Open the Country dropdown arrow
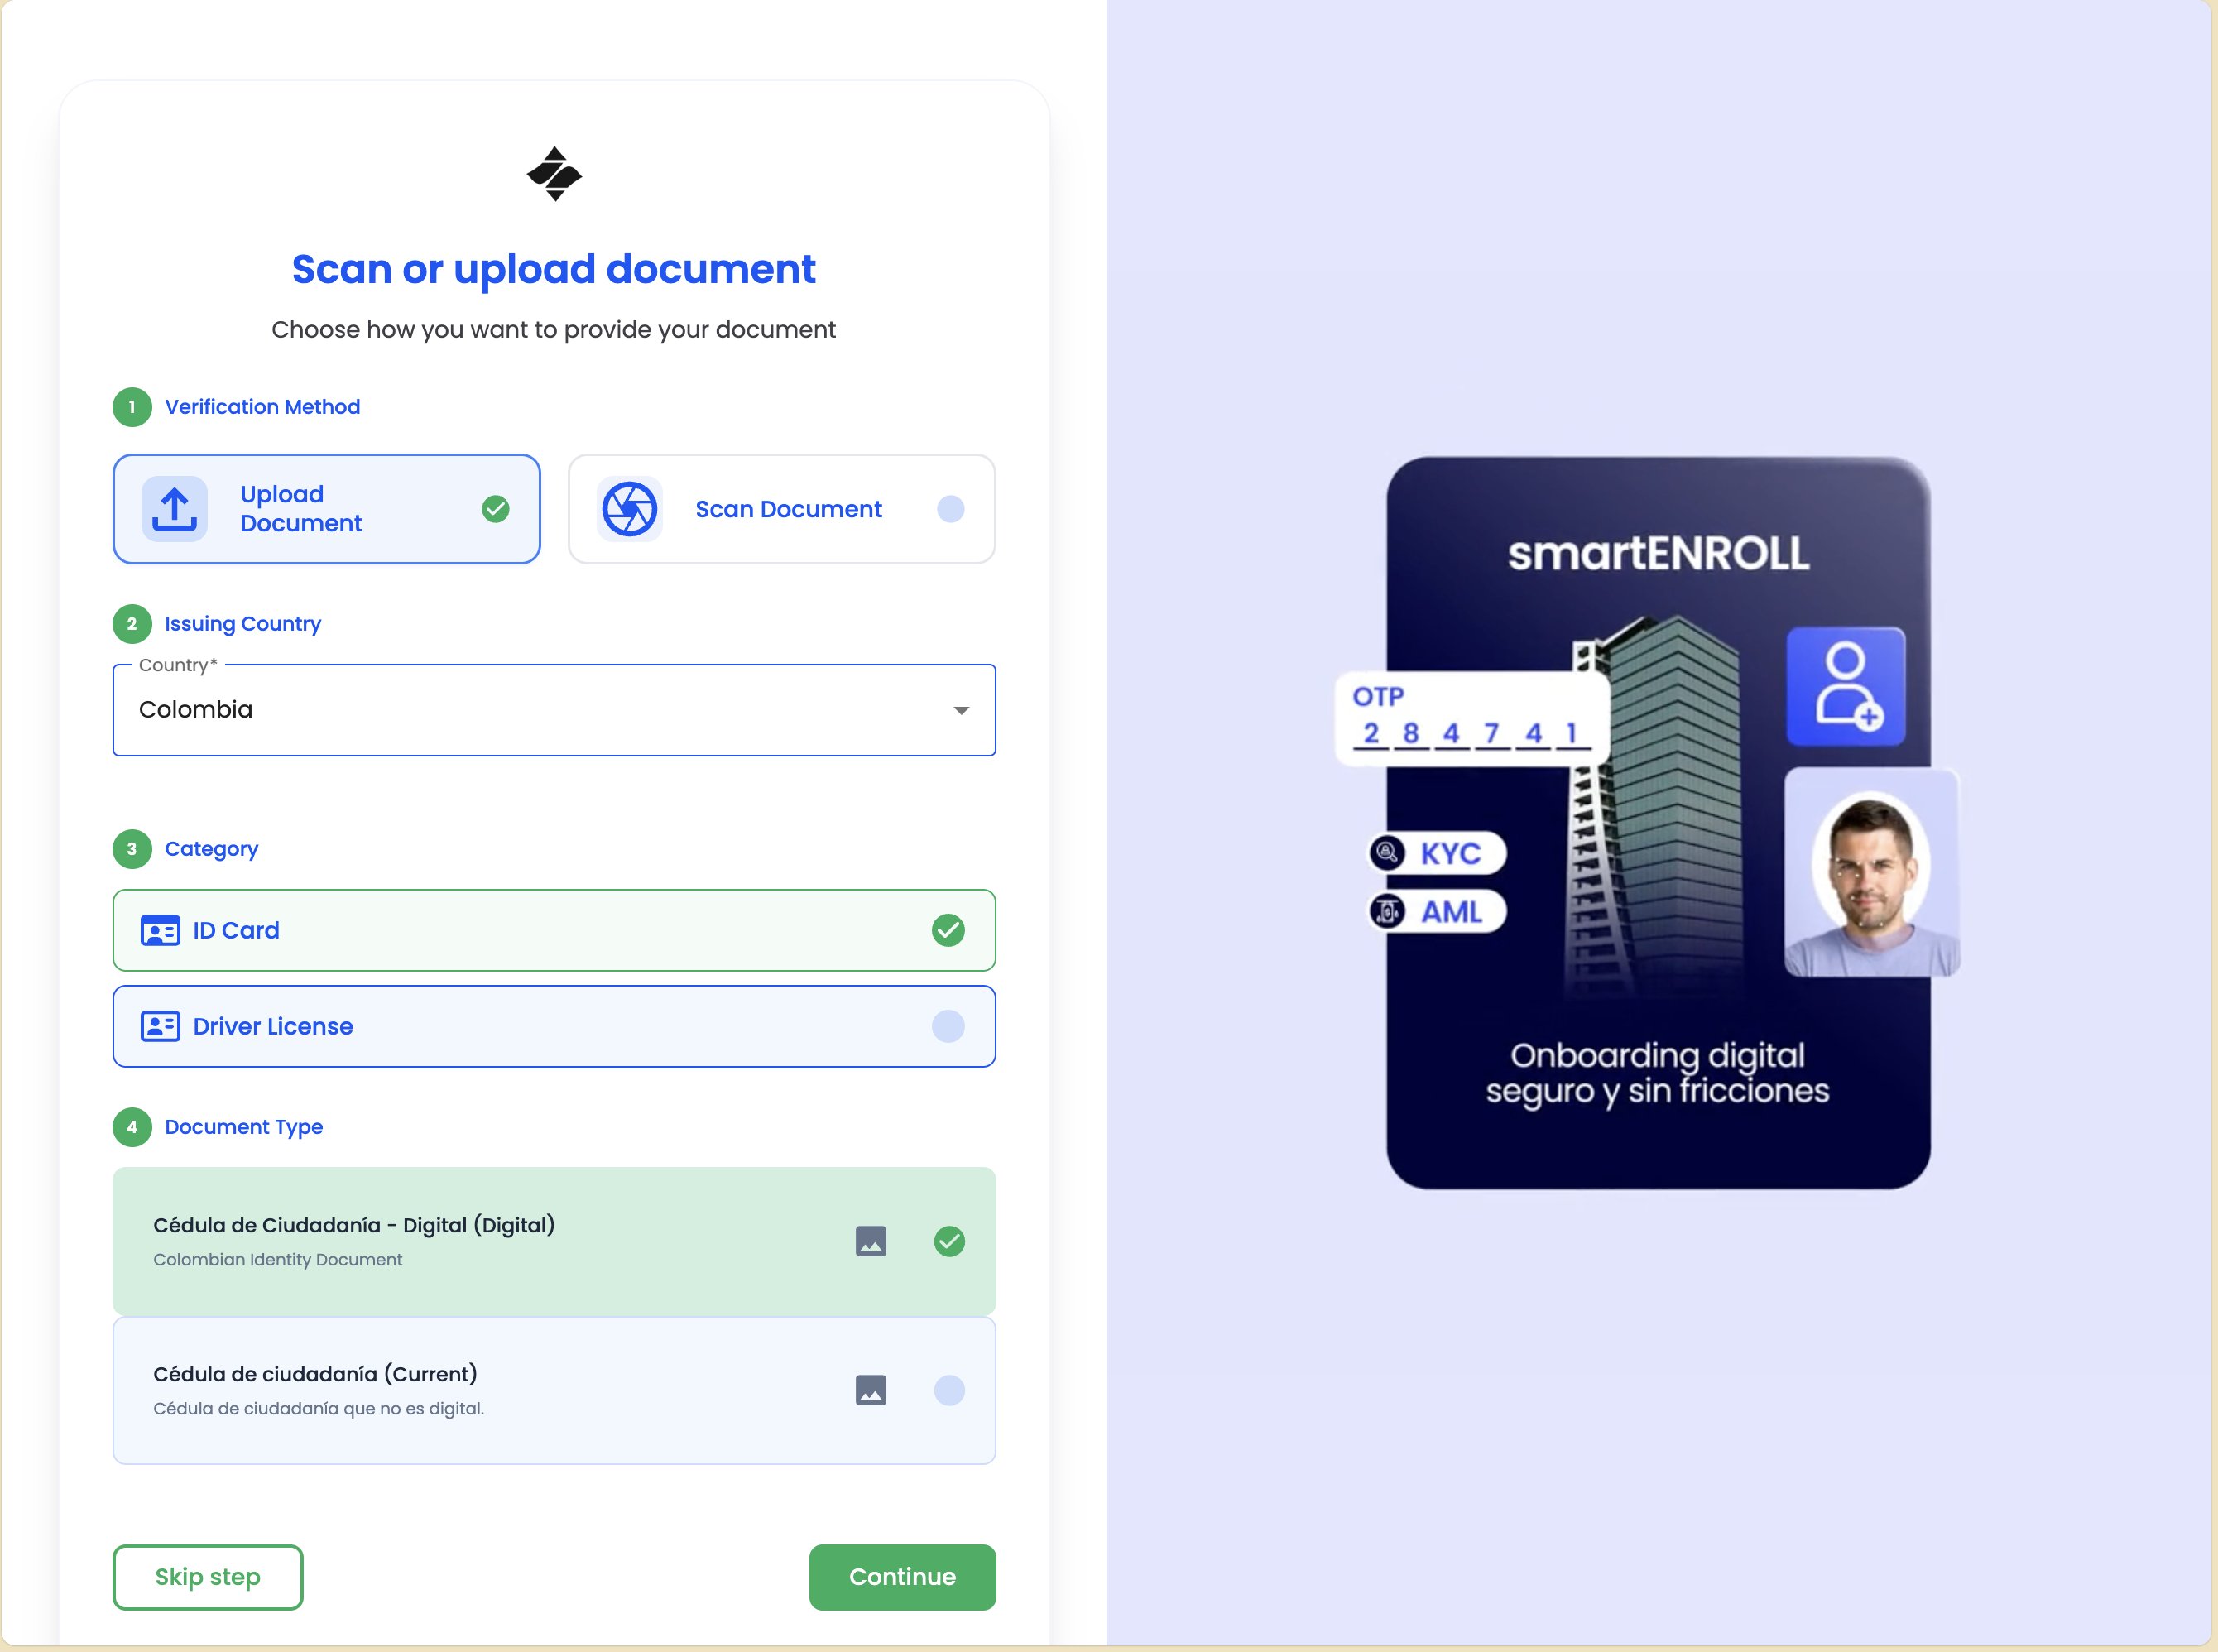 tap(960, 710)
